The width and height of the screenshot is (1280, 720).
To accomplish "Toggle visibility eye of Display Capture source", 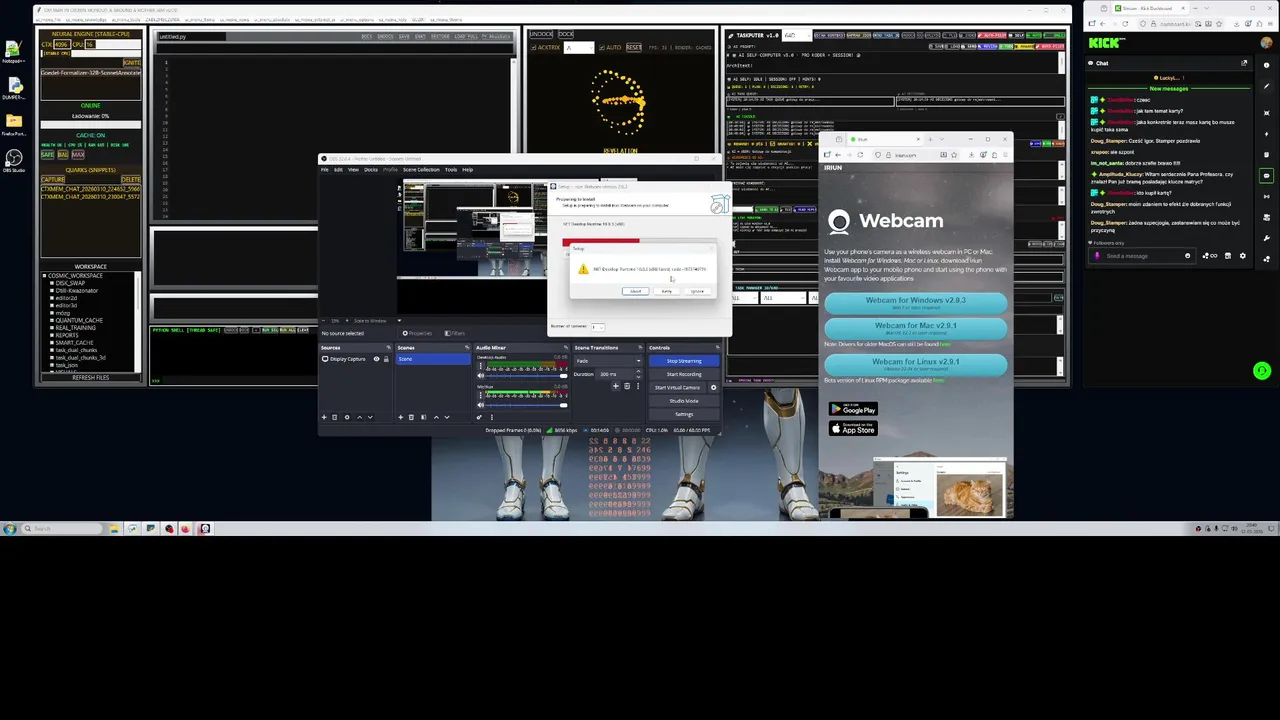I will point(376,359).
